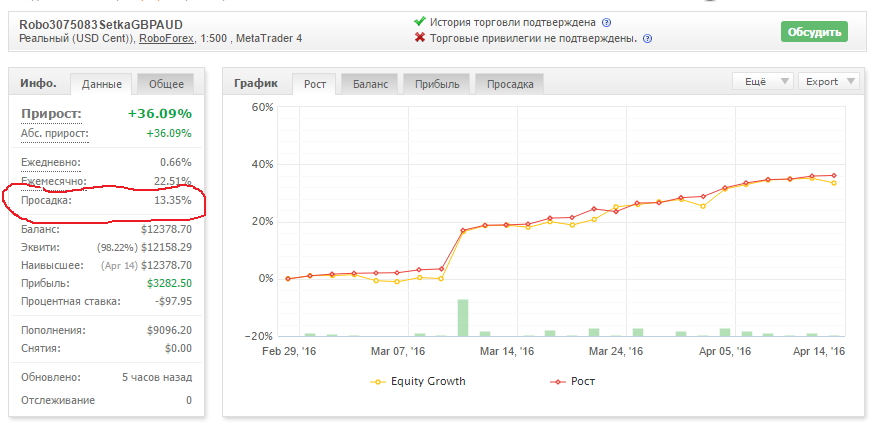Select the Рост chart tab
The width and height of the screenshot is (873, 438).
click(315, 84)
